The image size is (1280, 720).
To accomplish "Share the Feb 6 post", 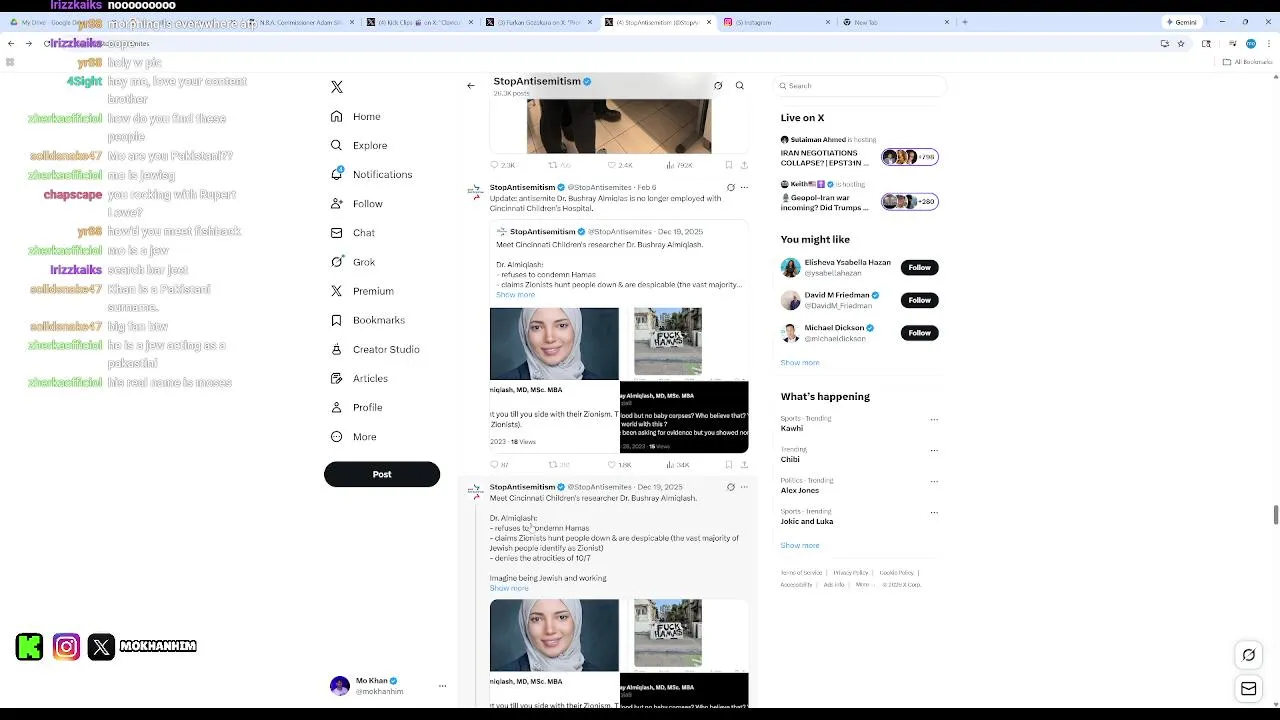I will point(744,465).
